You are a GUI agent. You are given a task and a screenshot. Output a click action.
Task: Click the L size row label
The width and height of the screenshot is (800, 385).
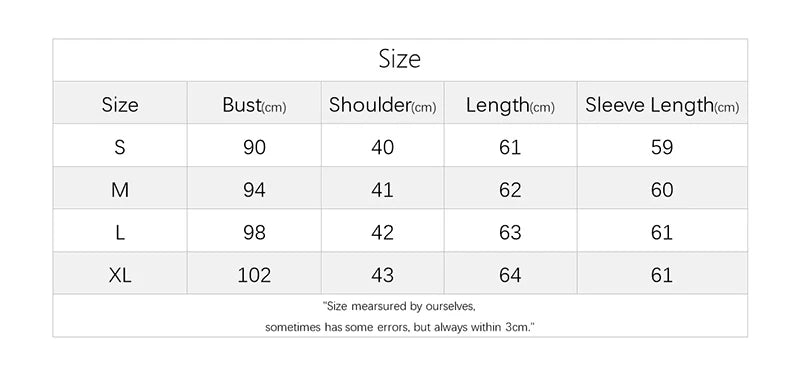120,233
